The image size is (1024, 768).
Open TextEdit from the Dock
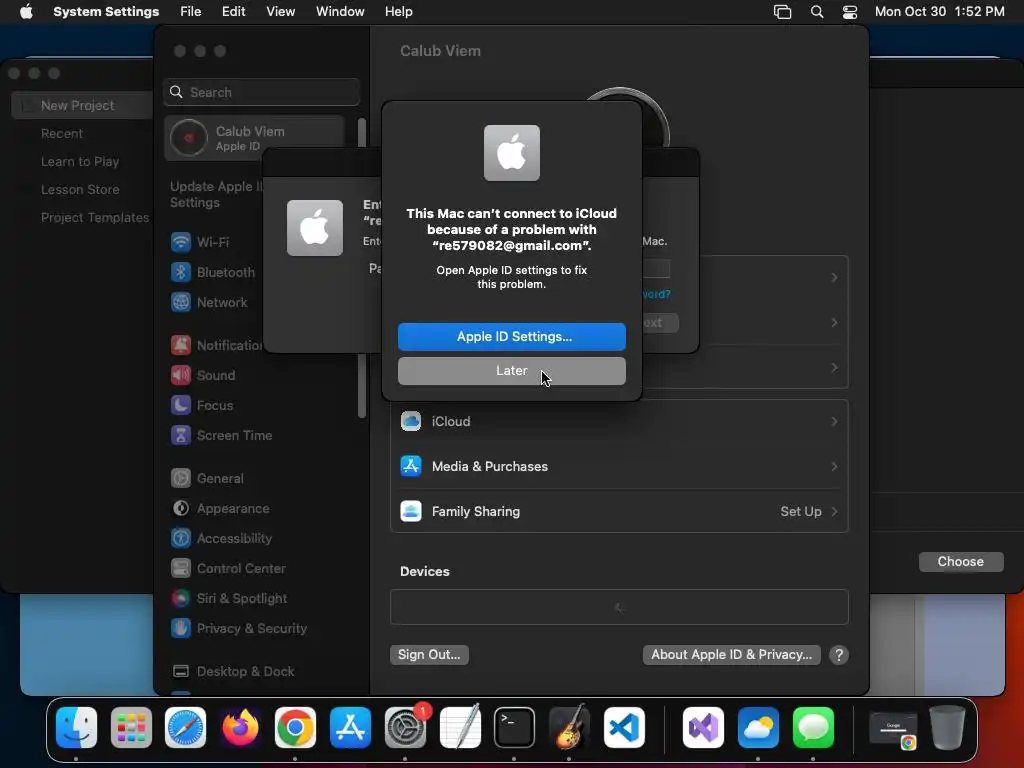pyautogui.click(x=460, y=727)
